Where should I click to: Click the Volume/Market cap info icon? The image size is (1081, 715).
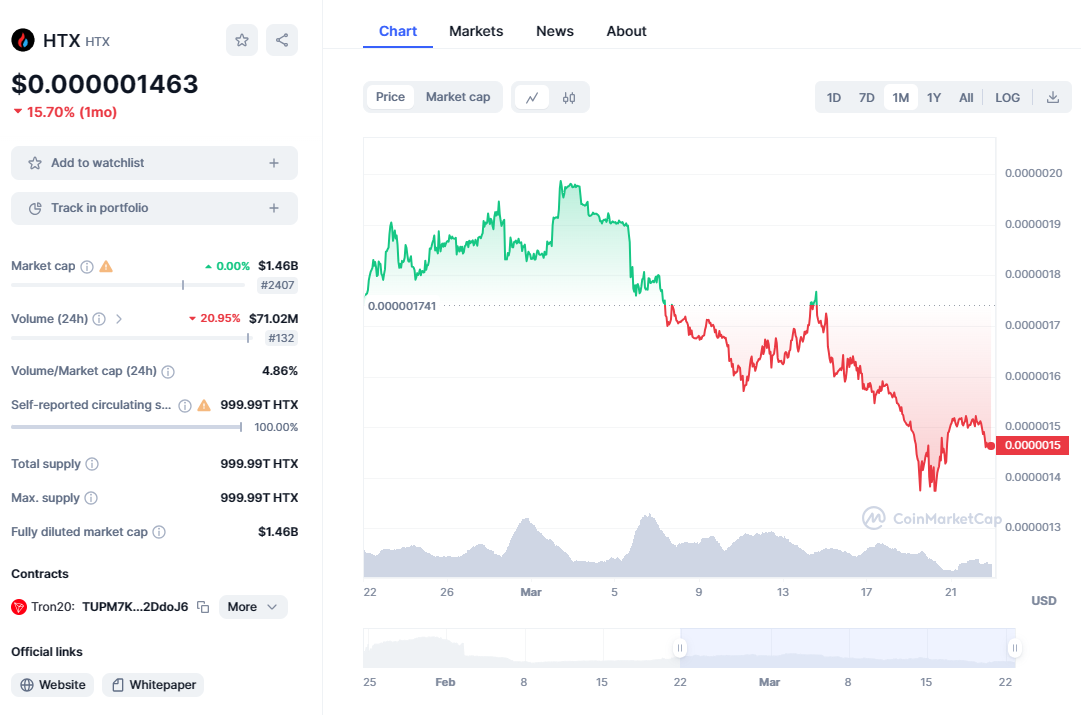[168, 372]
